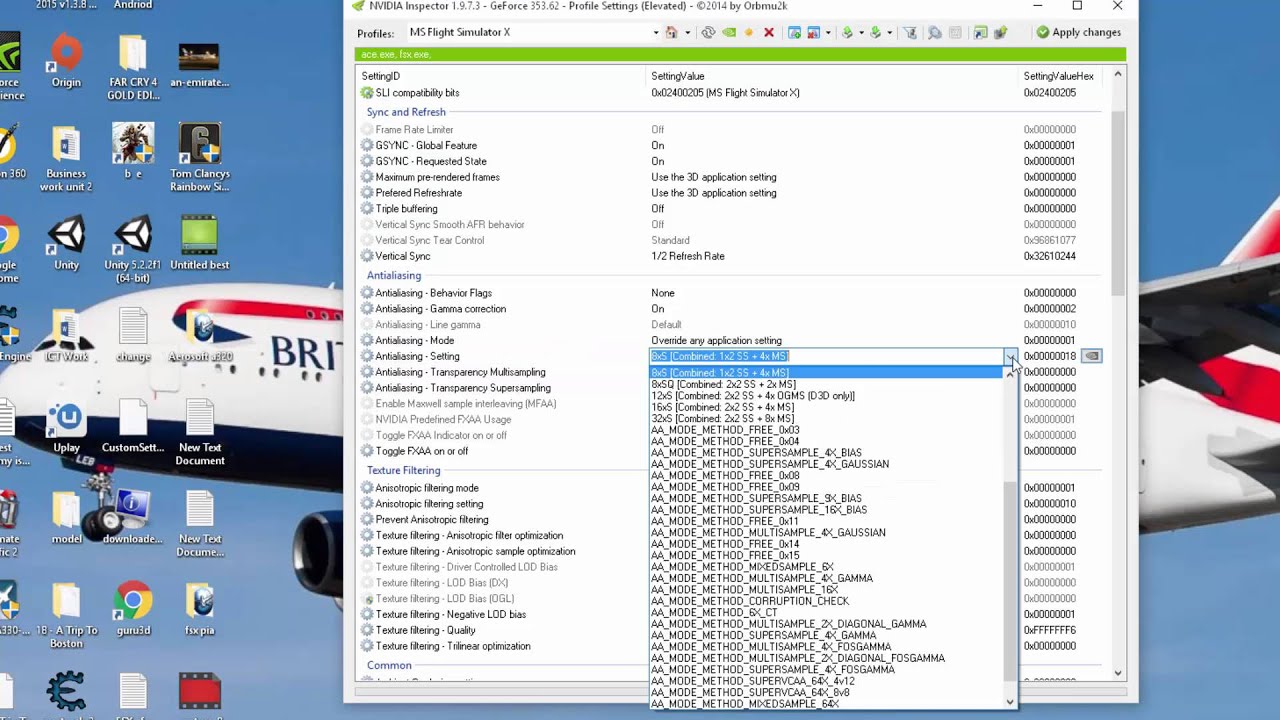Collapse the Antialiasing - Setting dropdown arrow
The height and width of the screenshot is (720, 1280).
(1011, 356)
